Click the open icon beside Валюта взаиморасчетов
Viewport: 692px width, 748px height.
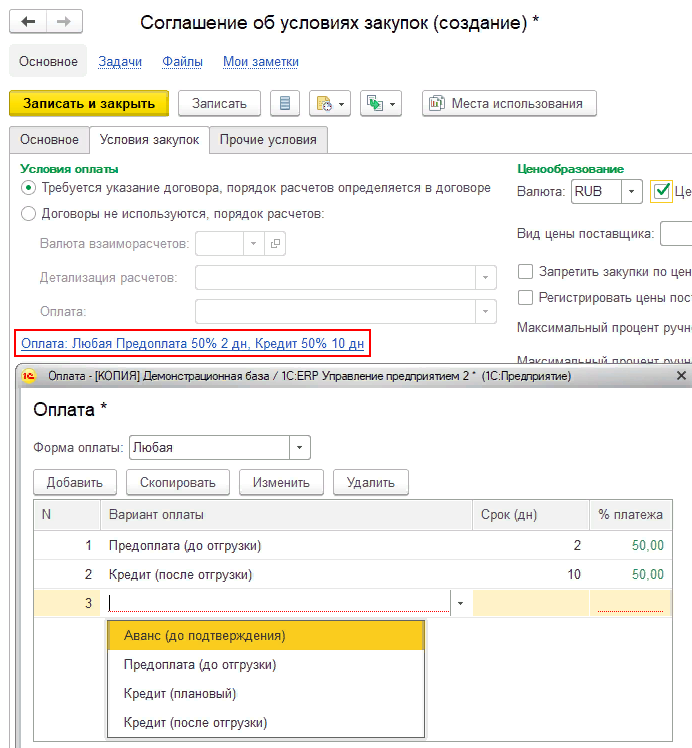point(275,243)
